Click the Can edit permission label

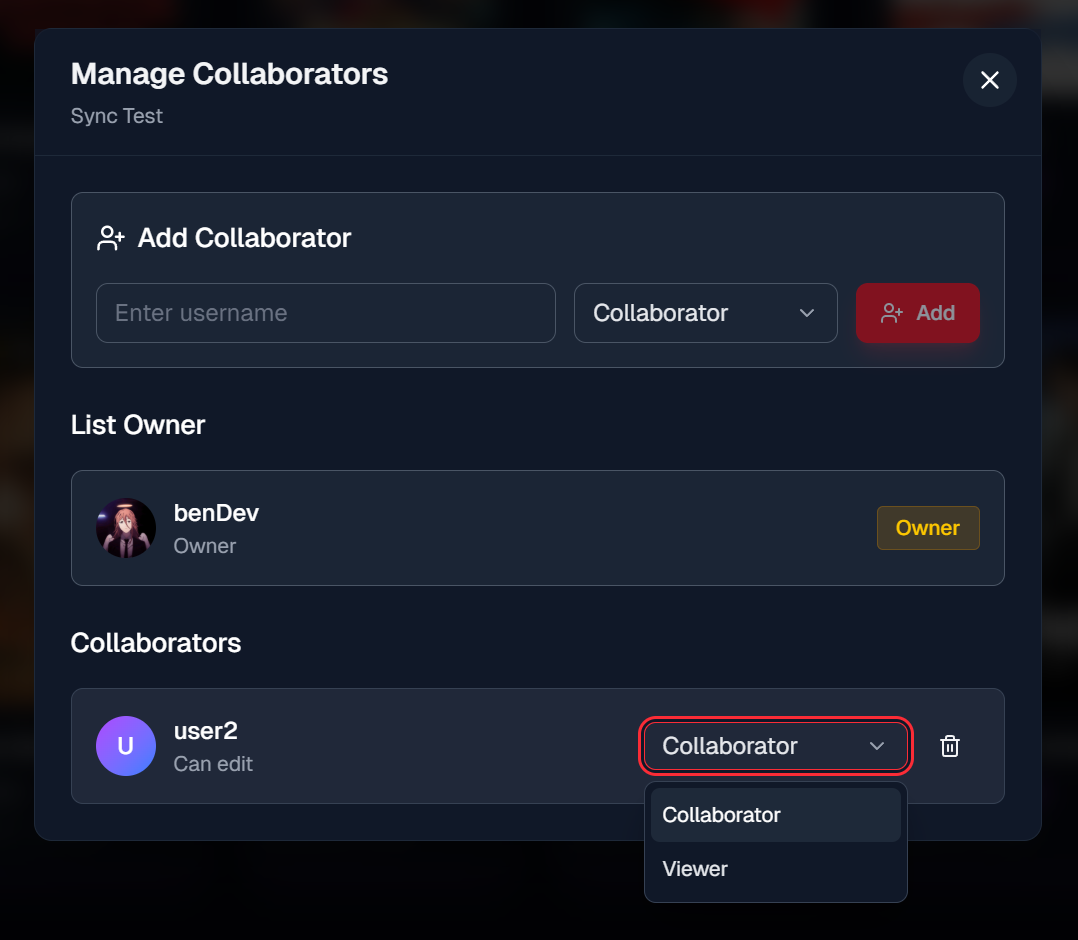coord(213,764)
